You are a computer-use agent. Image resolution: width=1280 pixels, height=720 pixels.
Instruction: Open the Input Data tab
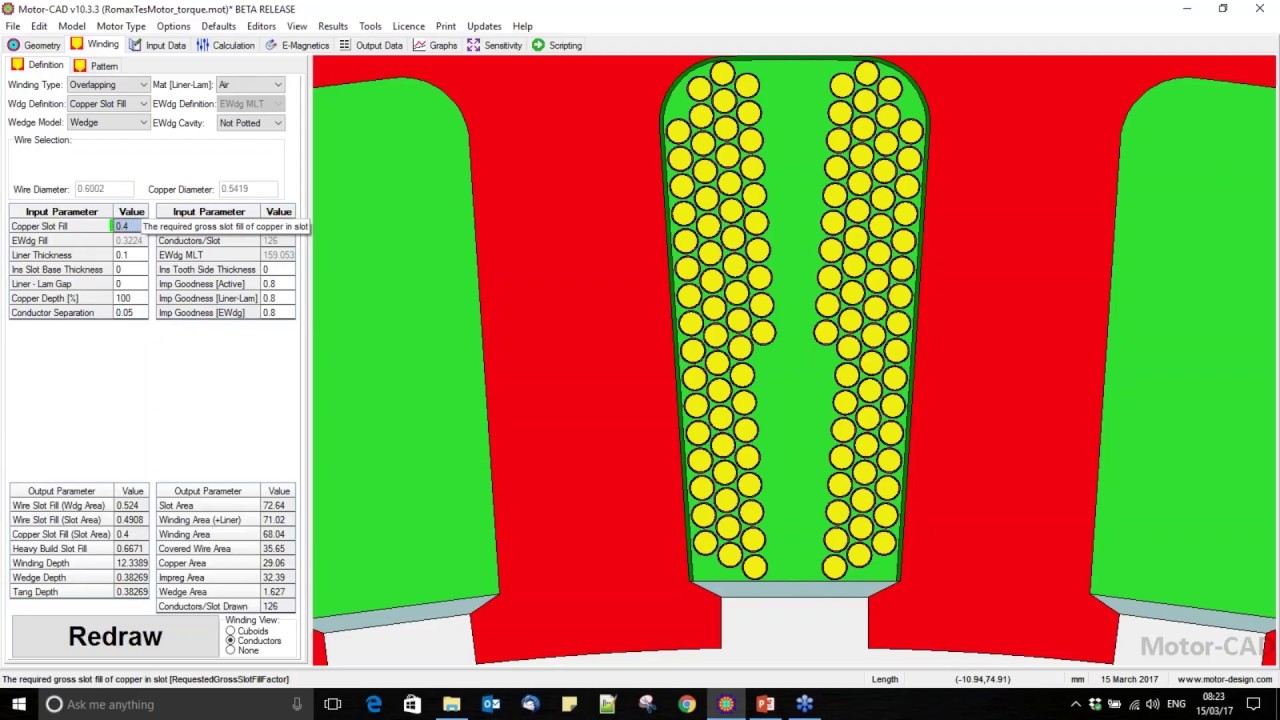(157, 45)
